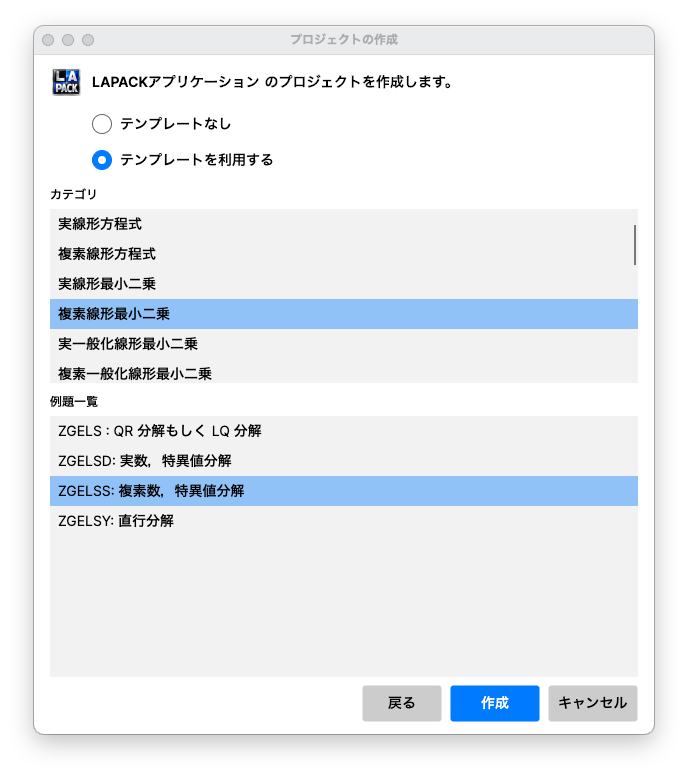Select example ZGELSY: 直行分解

pyautogui.click(x=344, y=521)
